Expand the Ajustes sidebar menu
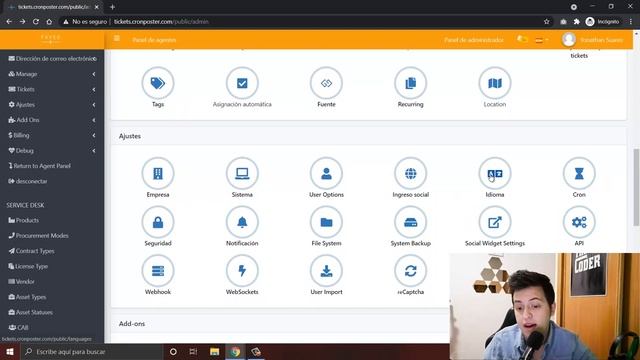 point(52,104)
